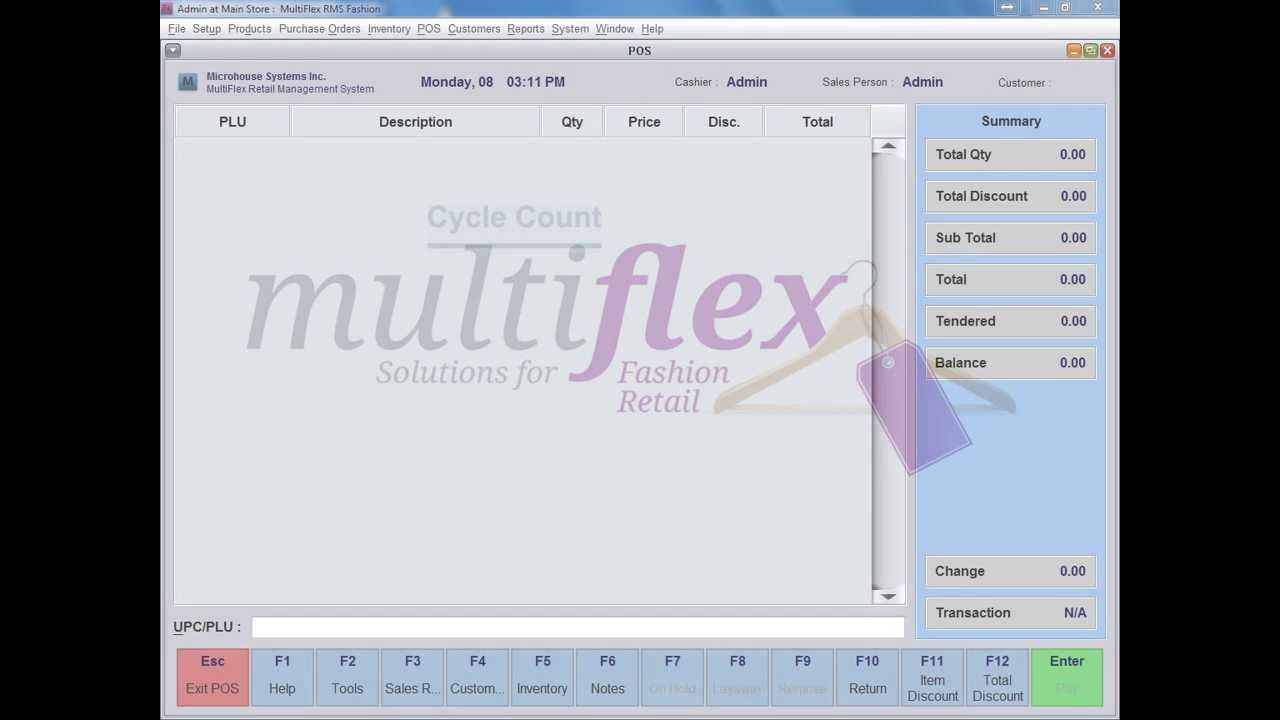Click the 03:11 PM time text
The width and height of the screenshot is (1280, 720).
pyautogui.click(x=535, y=82)
